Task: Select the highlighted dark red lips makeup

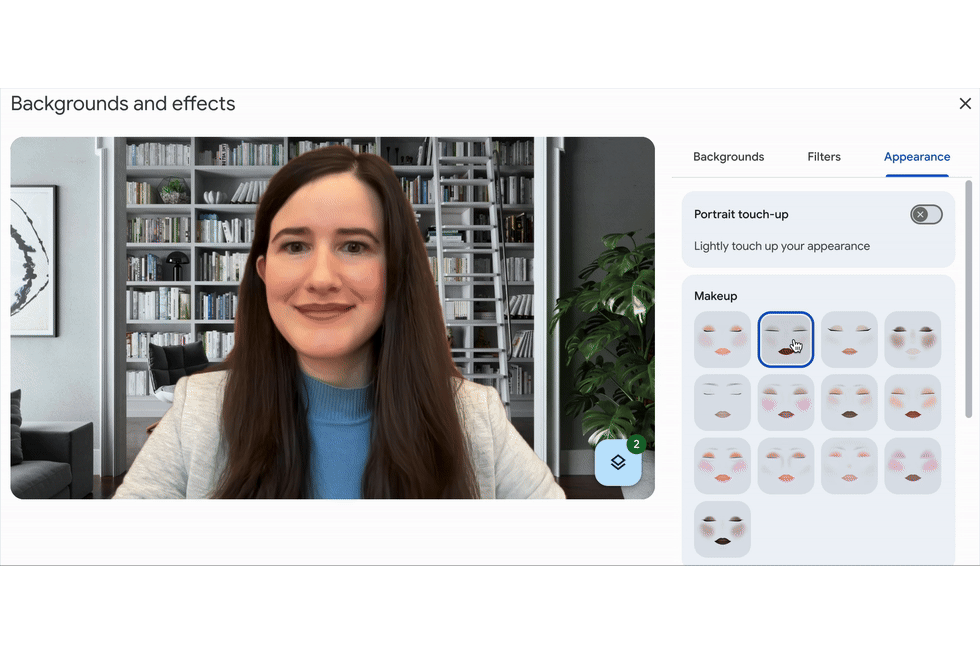Action: pyautogui.click(x=785, y=340)
